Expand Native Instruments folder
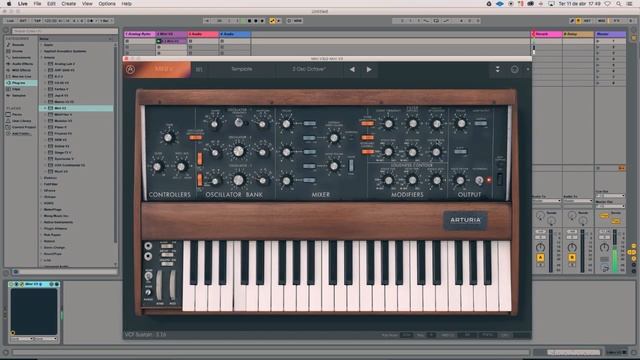The width and height of the screenshot is (640, 360). coord(42,222)
